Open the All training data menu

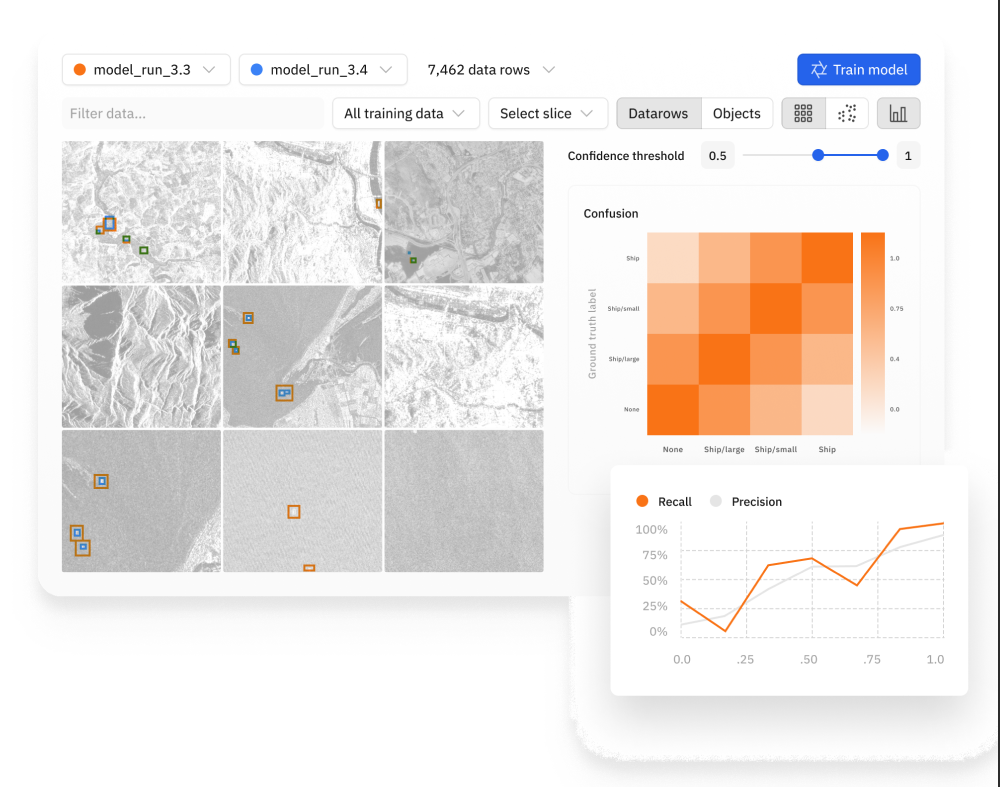405,113
